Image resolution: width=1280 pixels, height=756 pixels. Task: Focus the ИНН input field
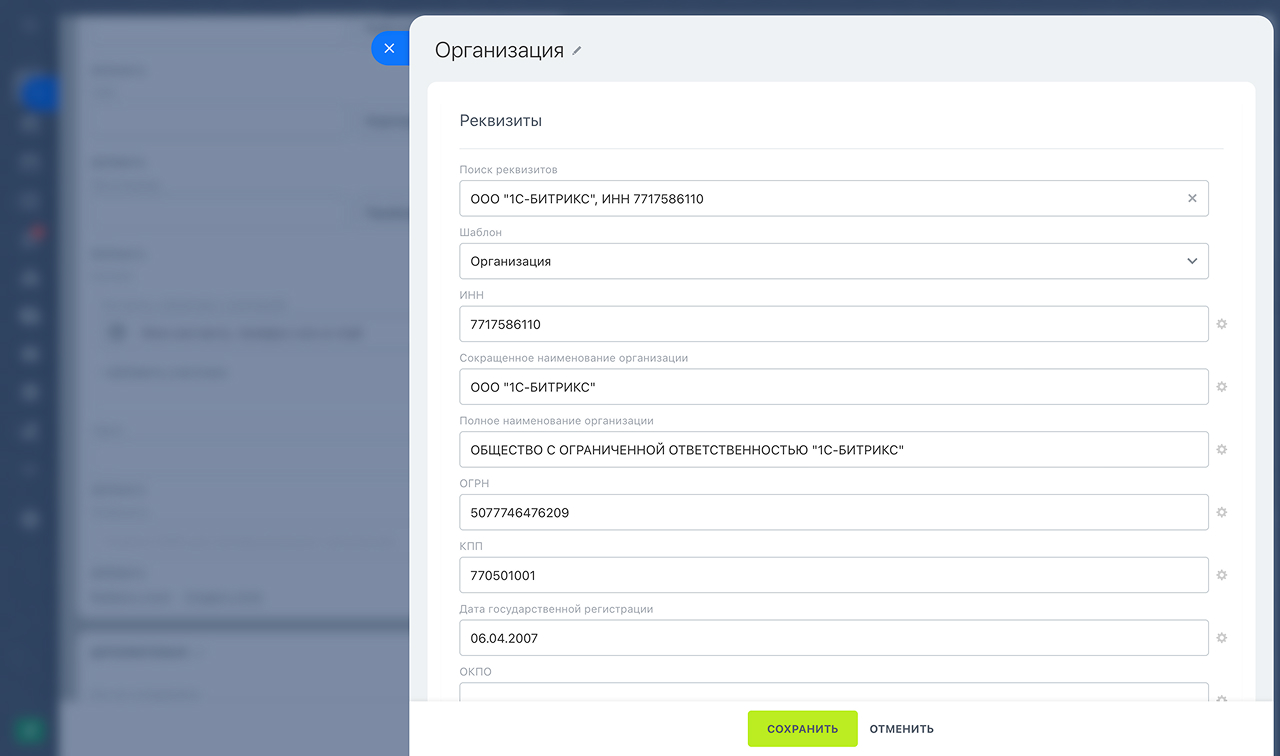(x=834, y=324)
